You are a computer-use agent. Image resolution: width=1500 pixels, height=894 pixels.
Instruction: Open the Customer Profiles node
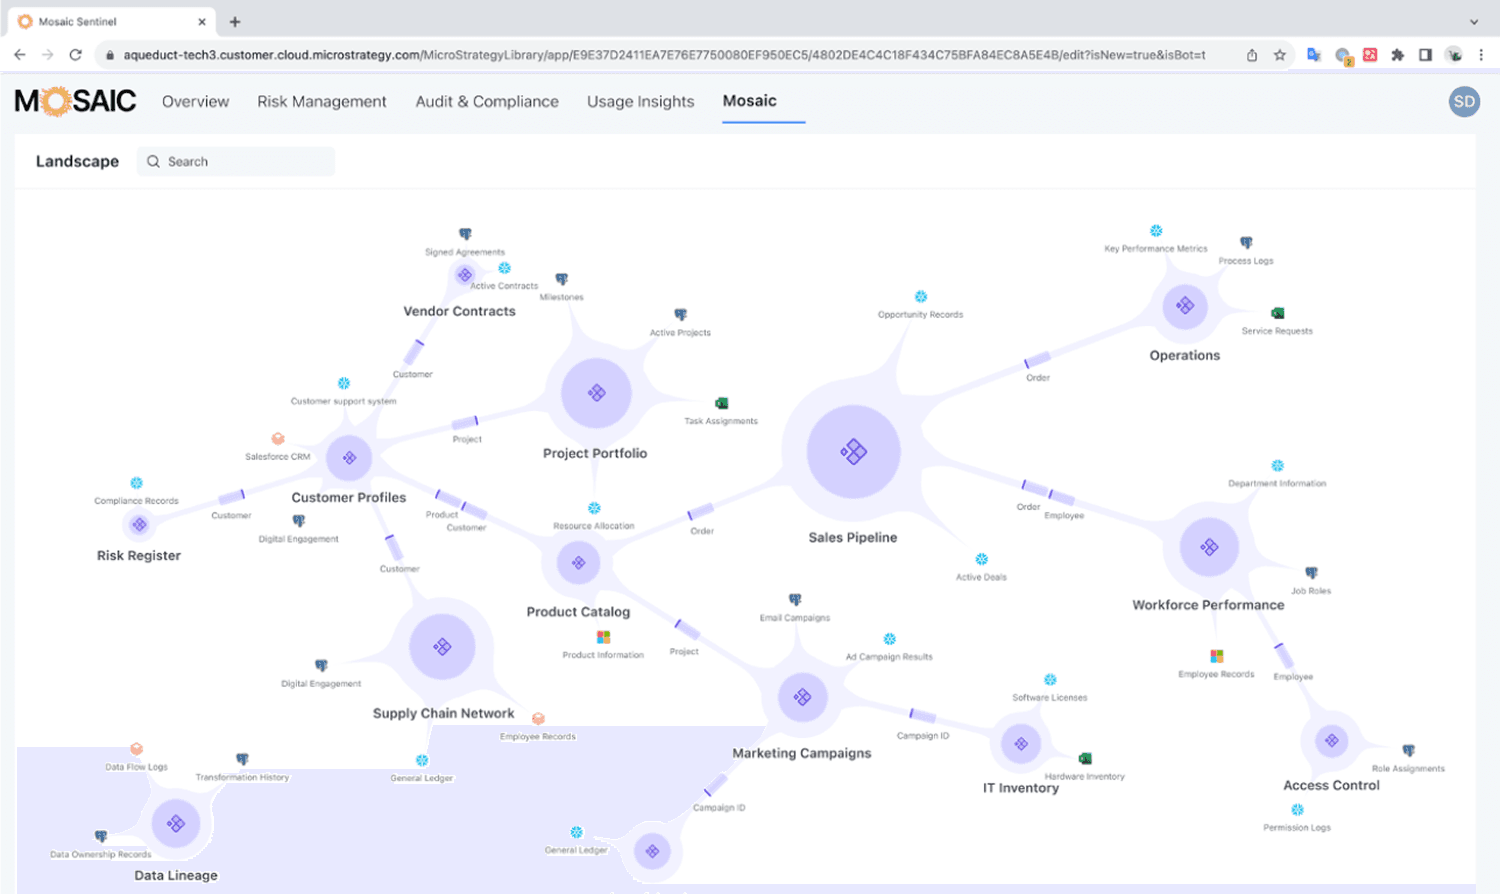click(x=349, y=458)
